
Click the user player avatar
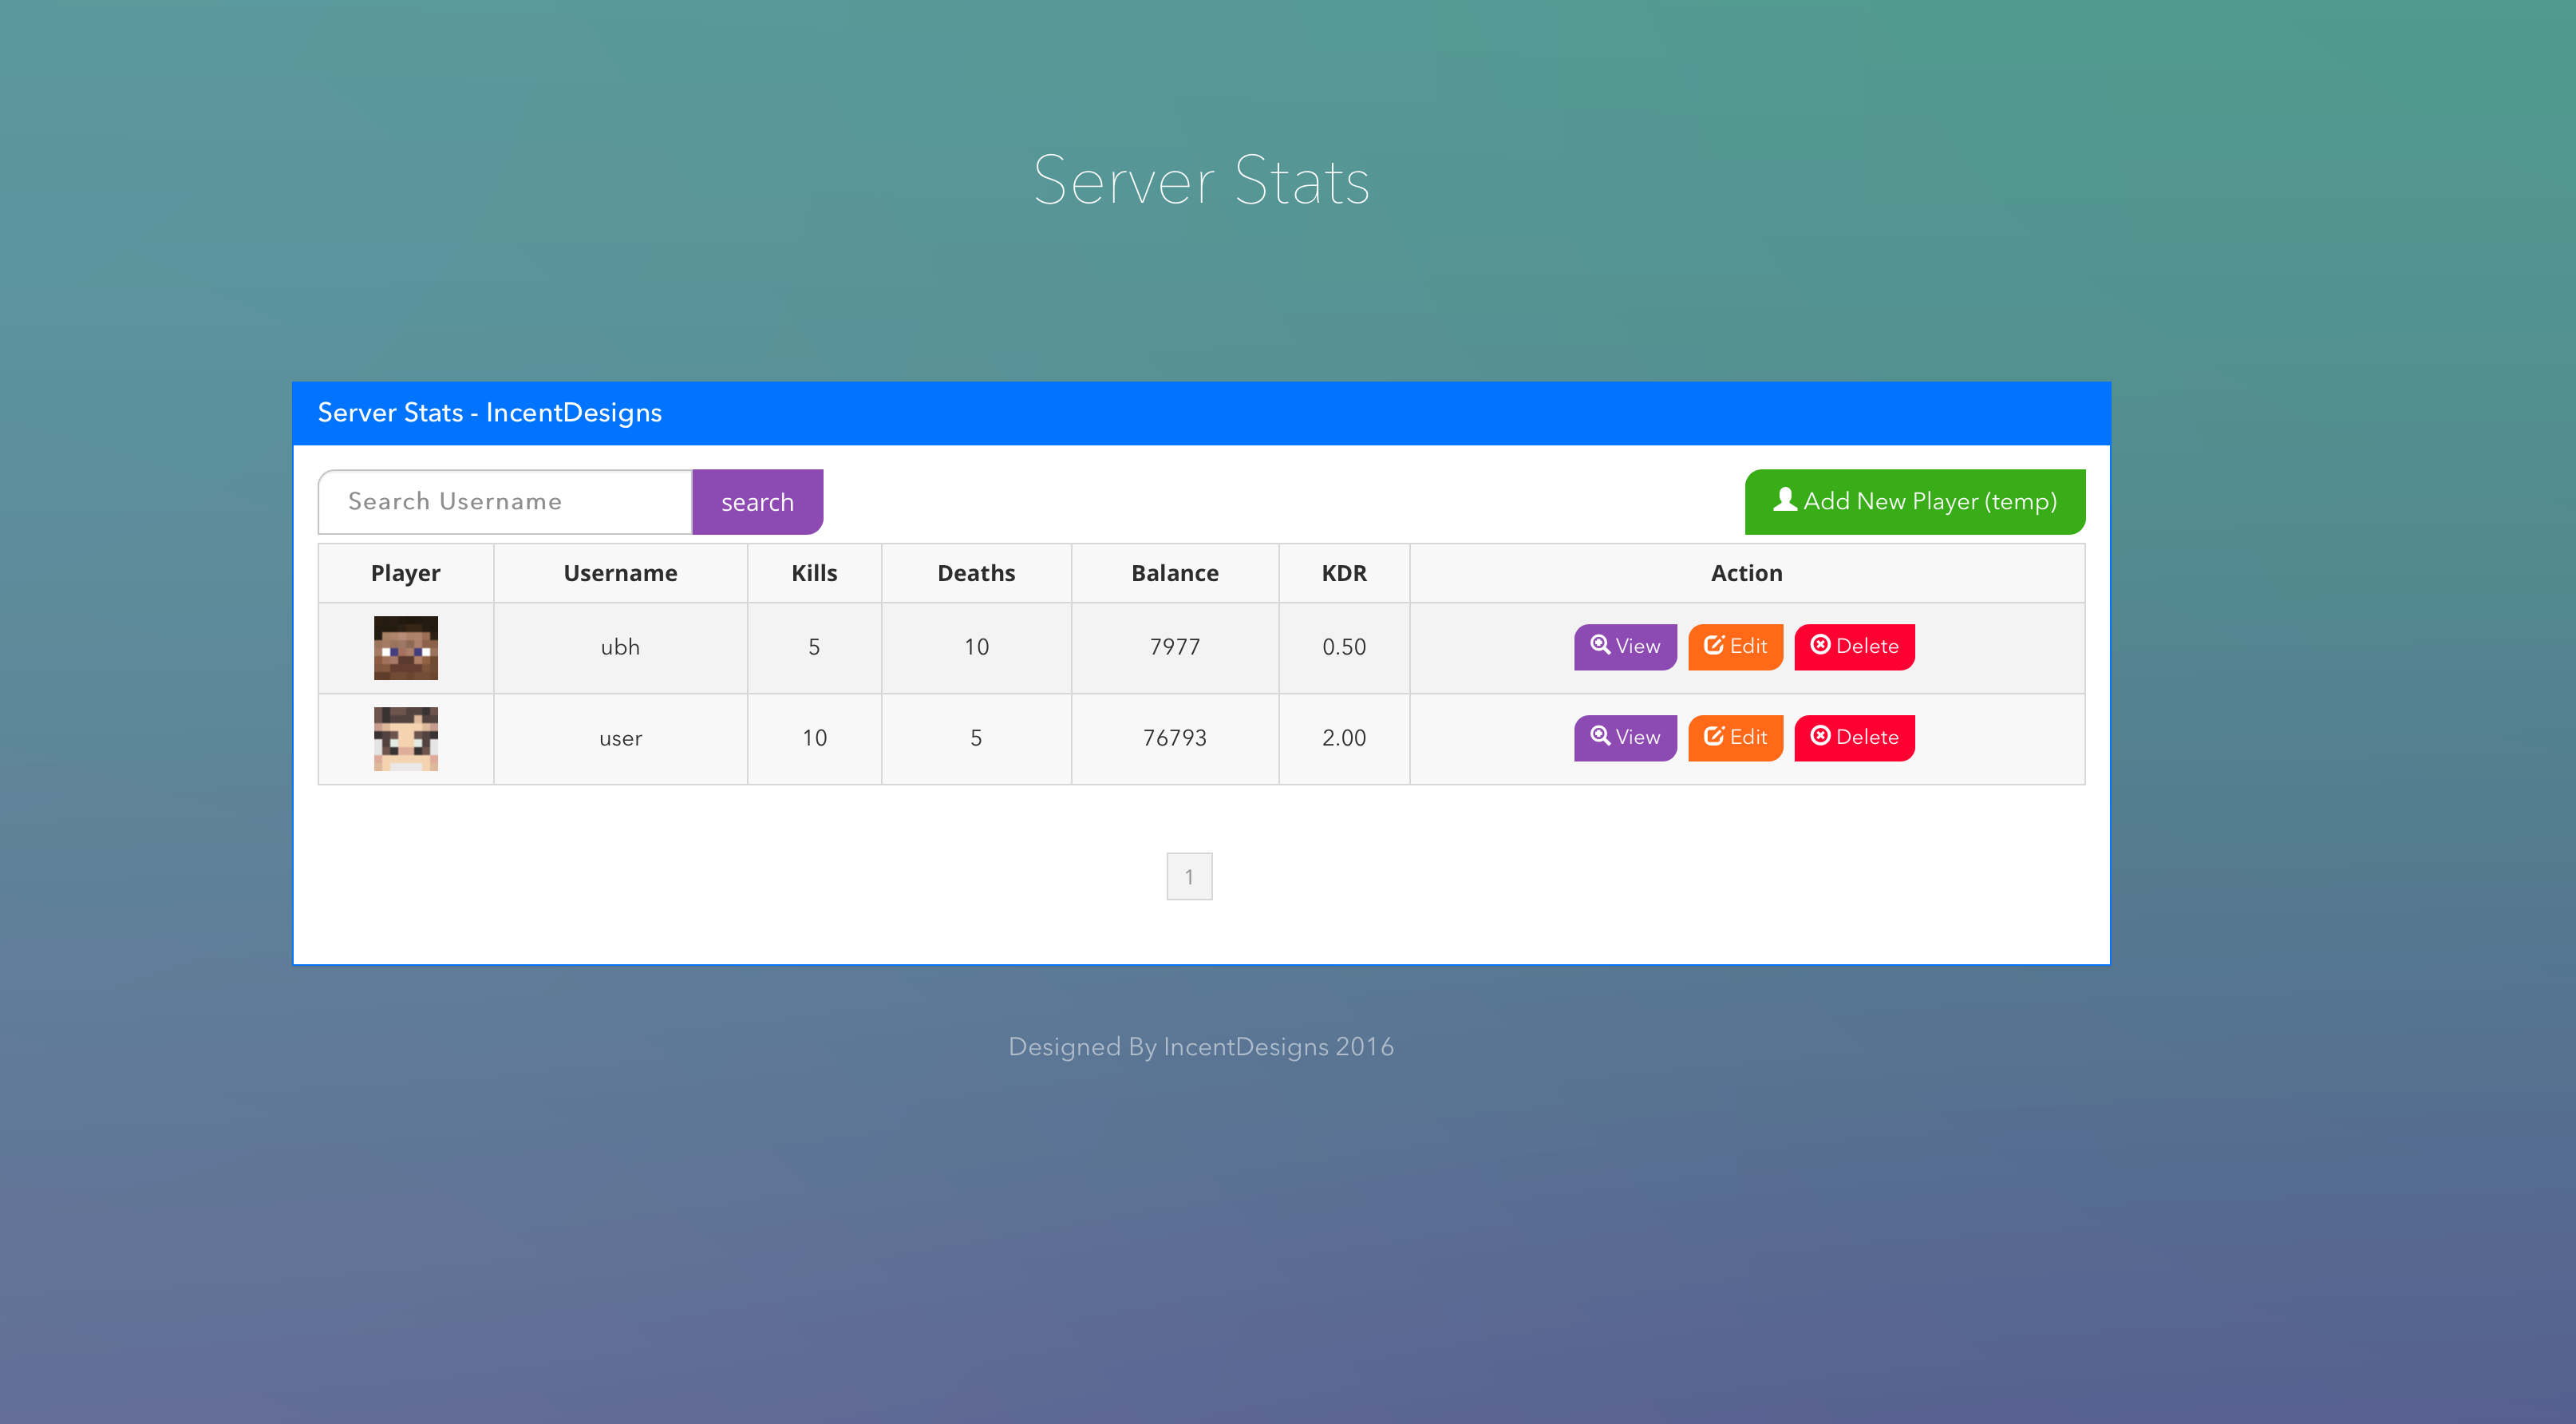coord(406,739)
